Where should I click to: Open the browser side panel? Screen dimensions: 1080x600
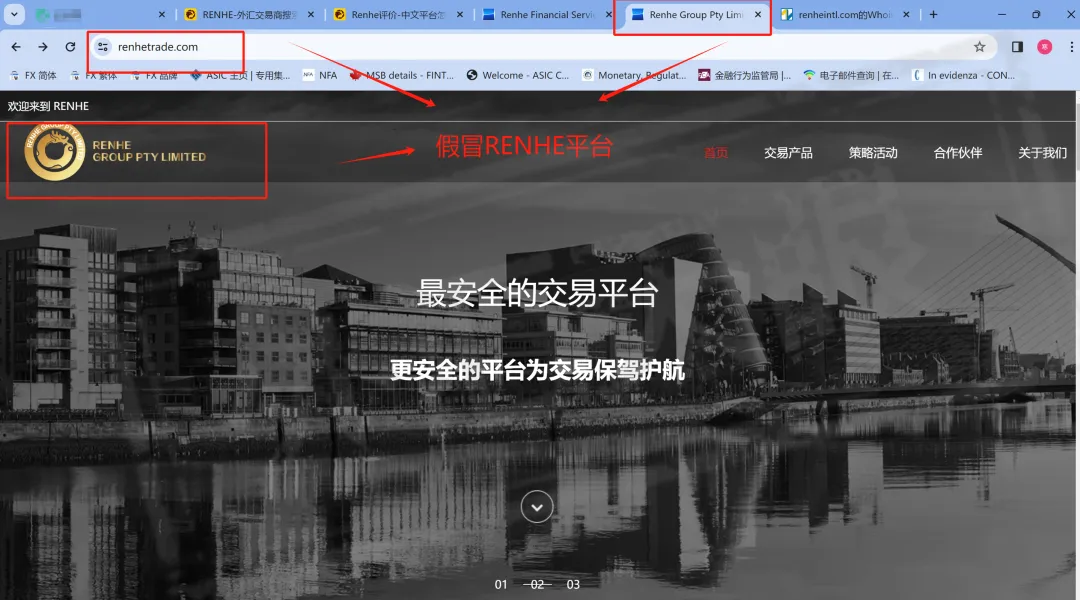[1017, 47]
